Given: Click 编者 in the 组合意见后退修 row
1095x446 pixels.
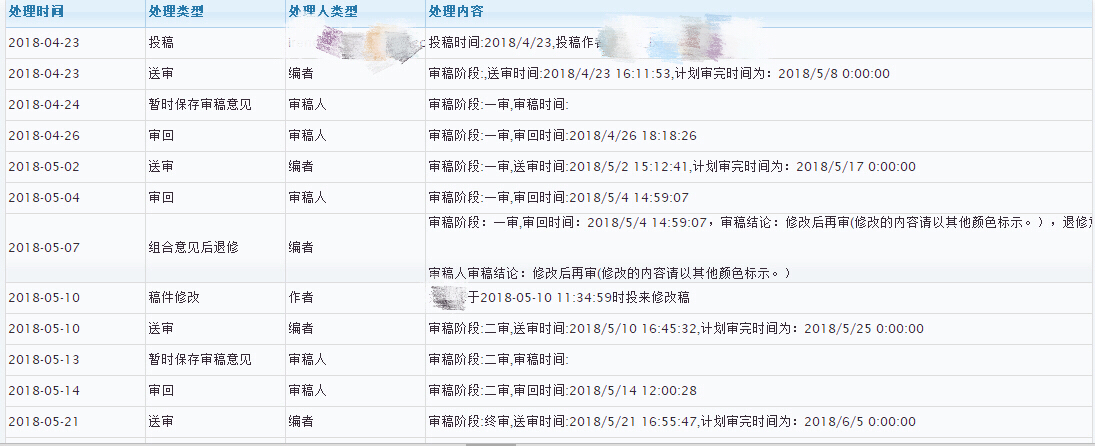Looking at the screenshot, I should (x=301, y=247).
